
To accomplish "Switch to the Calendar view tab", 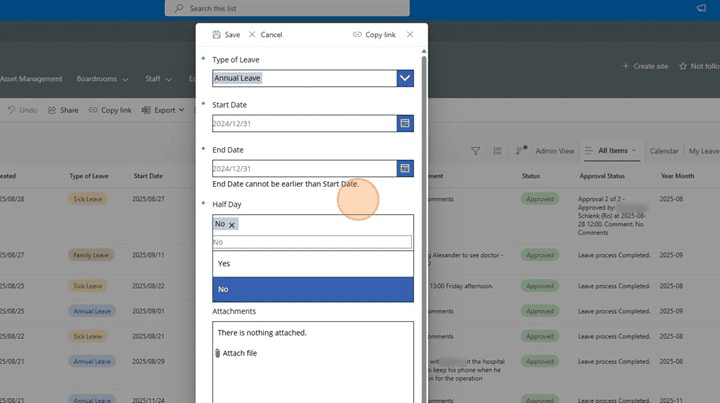I will pyautogui.click(x=664, y=151).
